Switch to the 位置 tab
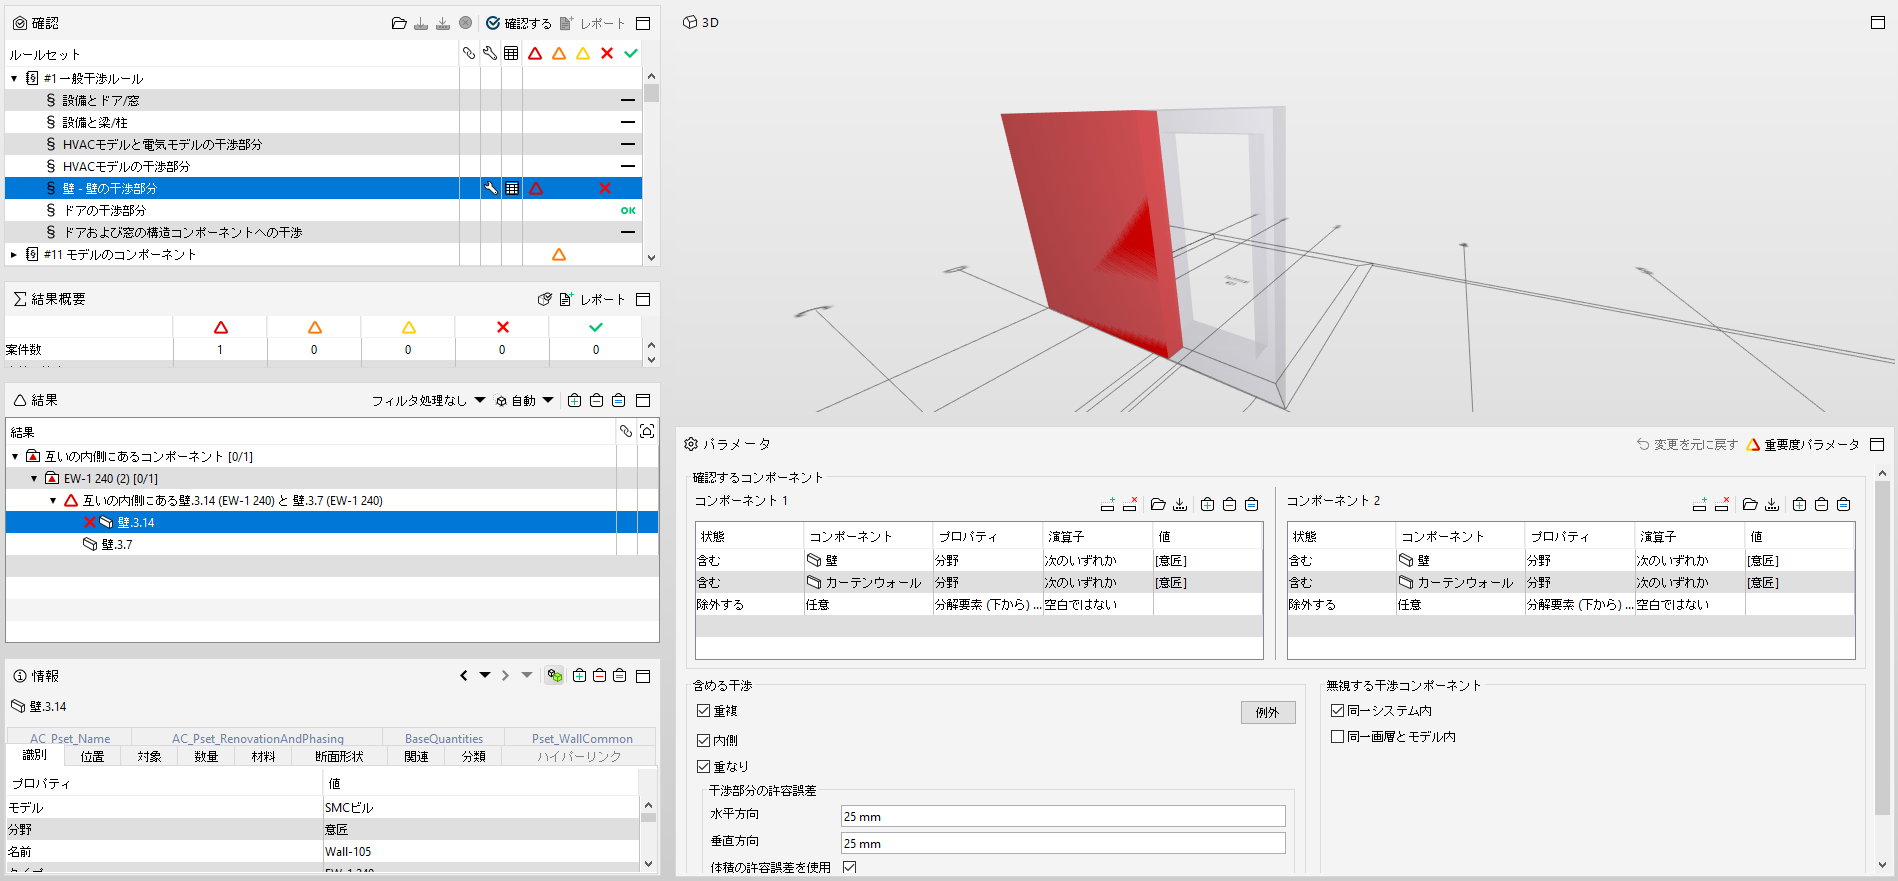This screenshot has width=1898, height=881. click(x=92, y=756)
